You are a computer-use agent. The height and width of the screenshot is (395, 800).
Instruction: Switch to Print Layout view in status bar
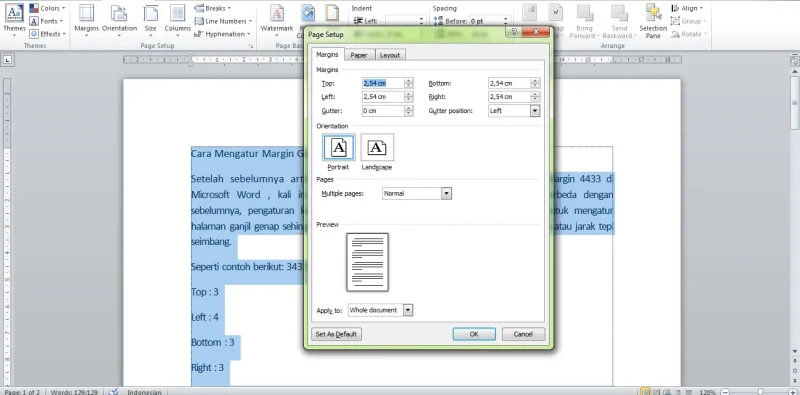point(646,392)
